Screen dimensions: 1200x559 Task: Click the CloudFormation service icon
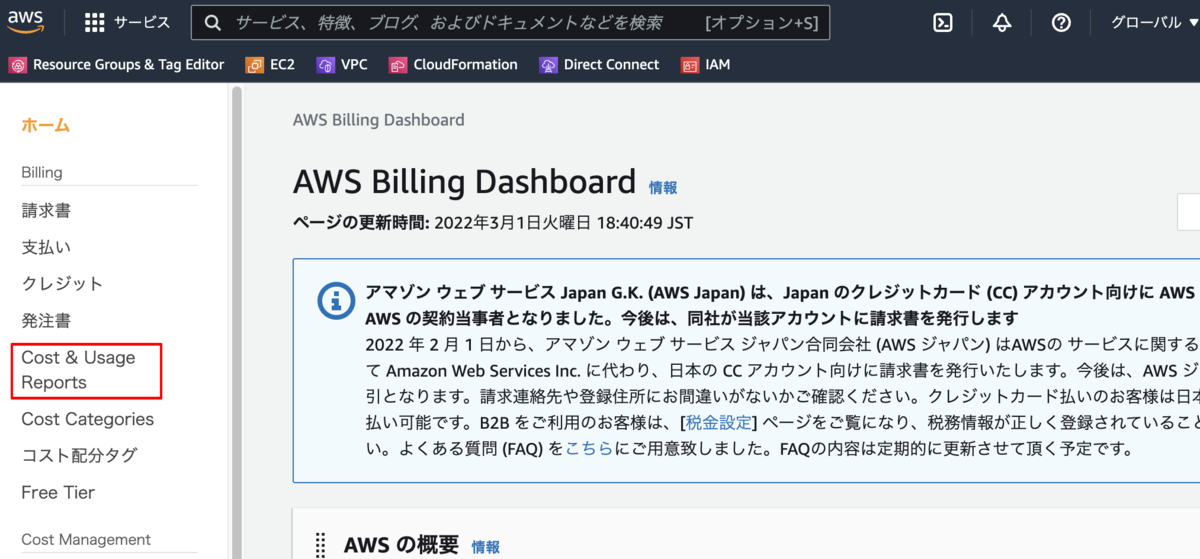[x=398, y=65]
